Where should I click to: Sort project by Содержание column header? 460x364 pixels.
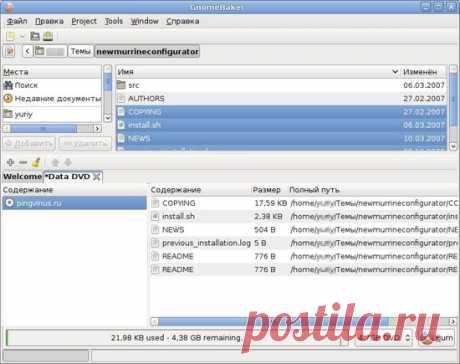(200, 190)
